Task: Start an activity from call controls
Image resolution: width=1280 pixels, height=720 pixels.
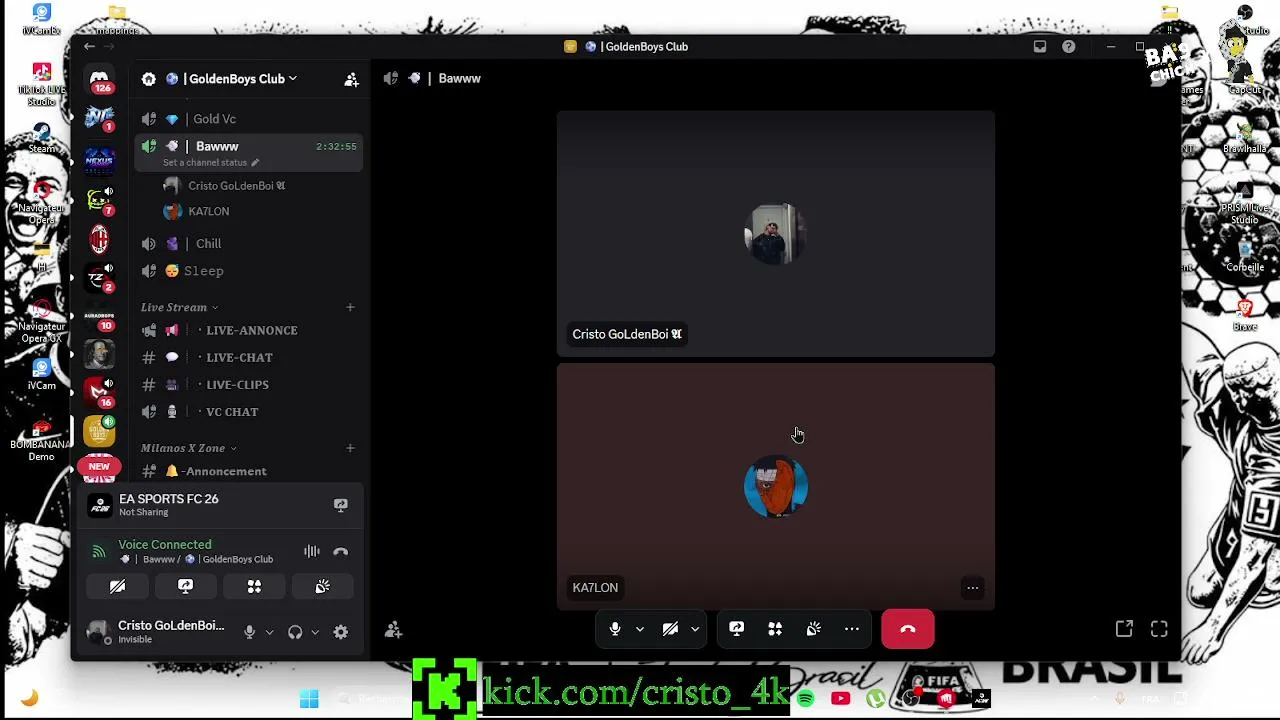Action: coord(775,629)
